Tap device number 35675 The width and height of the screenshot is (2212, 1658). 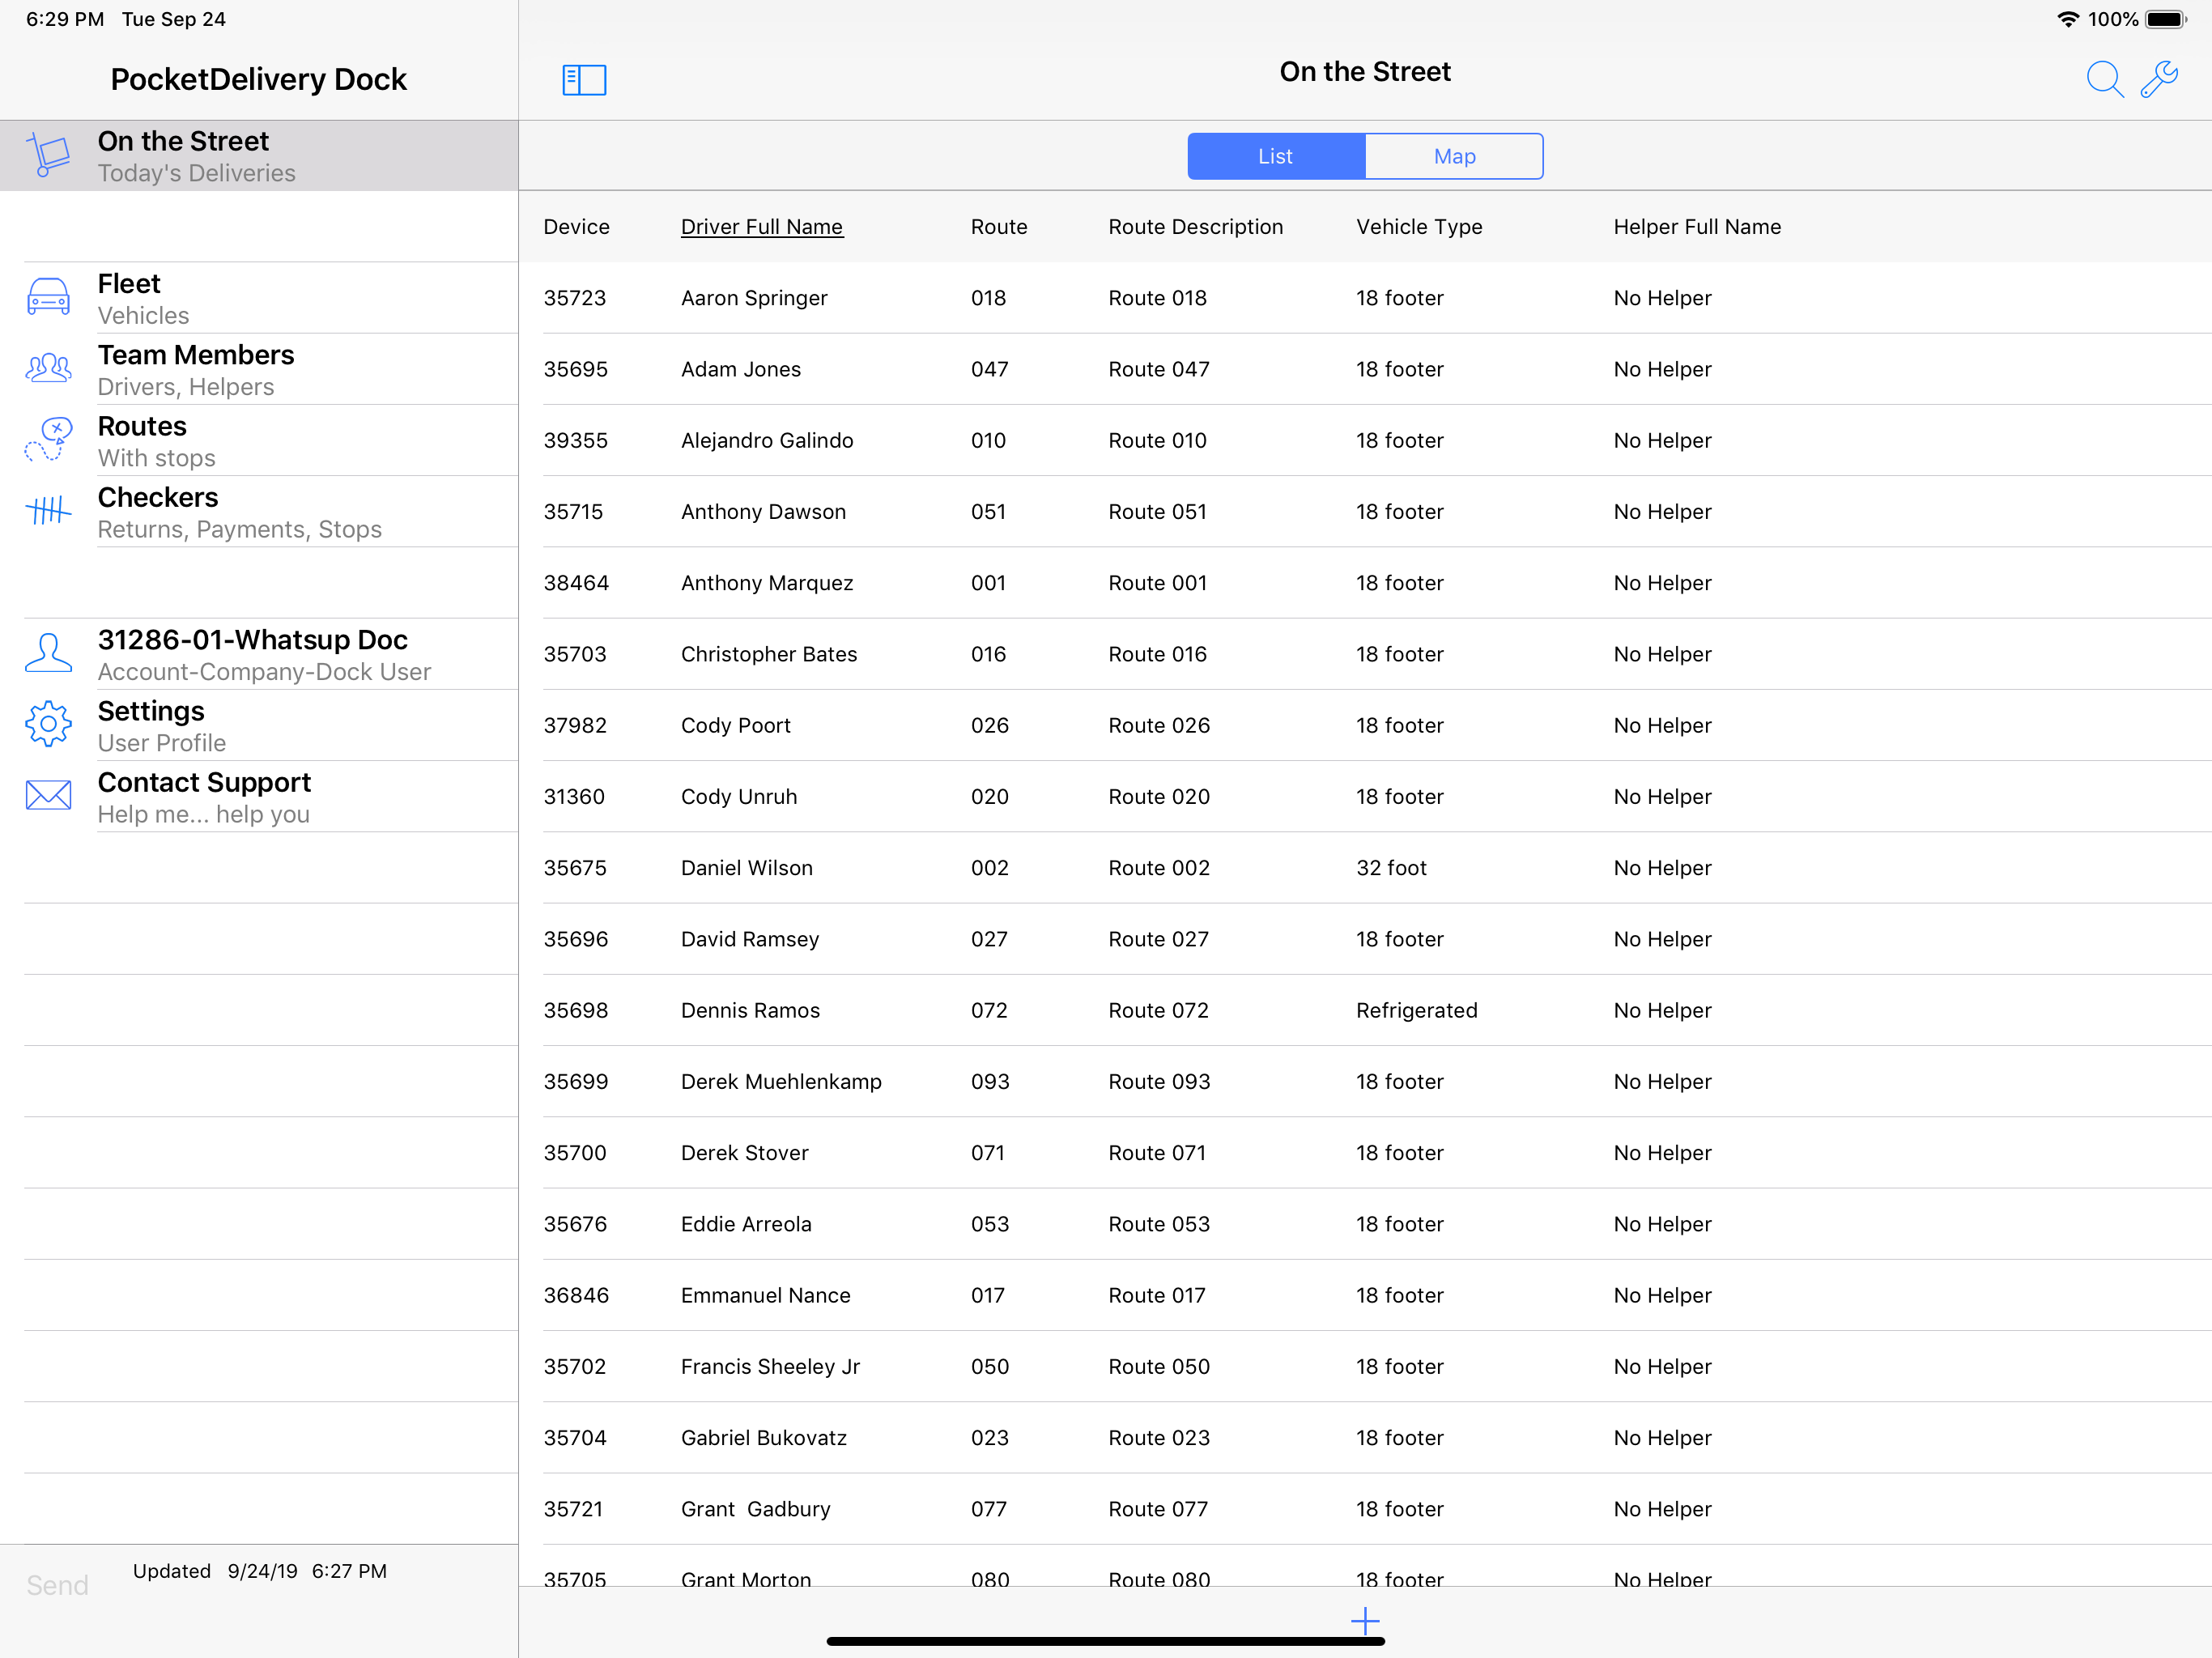pyautogui.click(x=575, y=867)
